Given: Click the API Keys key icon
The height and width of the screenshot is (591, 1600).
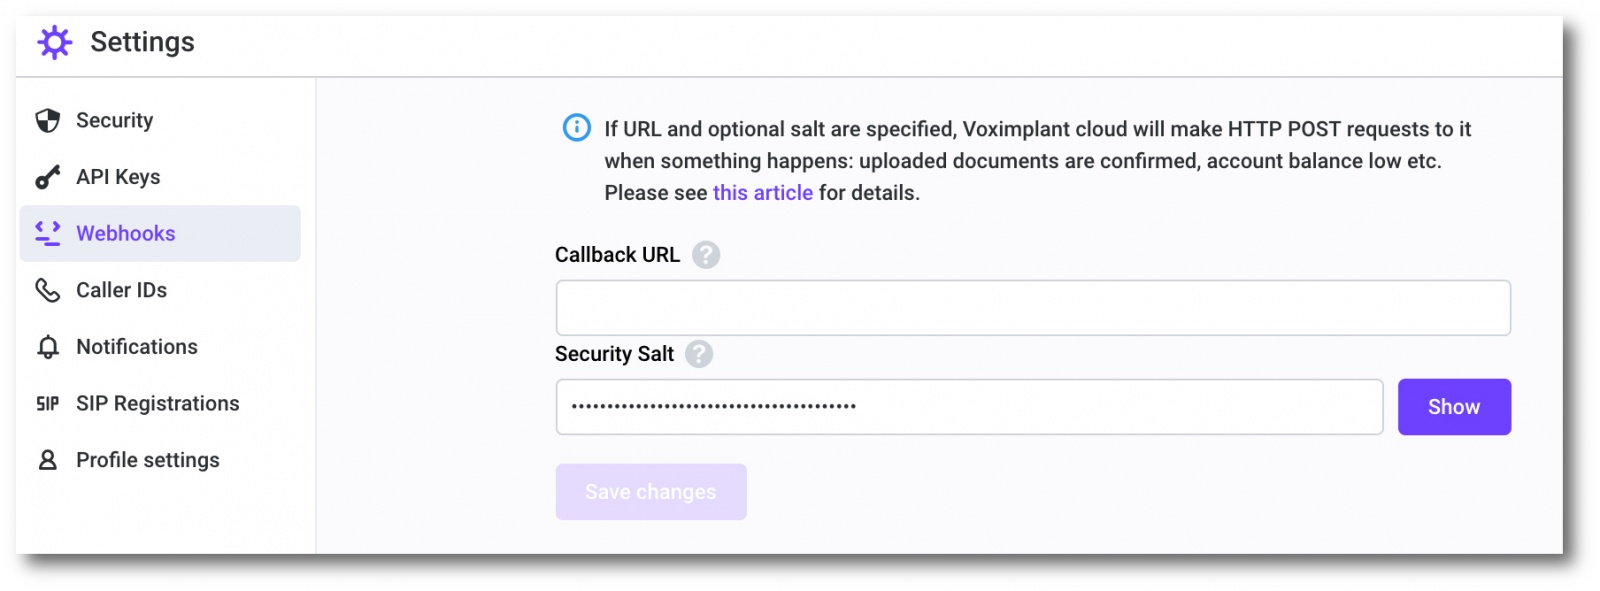Looking at the screenshot, I should 47,177.
